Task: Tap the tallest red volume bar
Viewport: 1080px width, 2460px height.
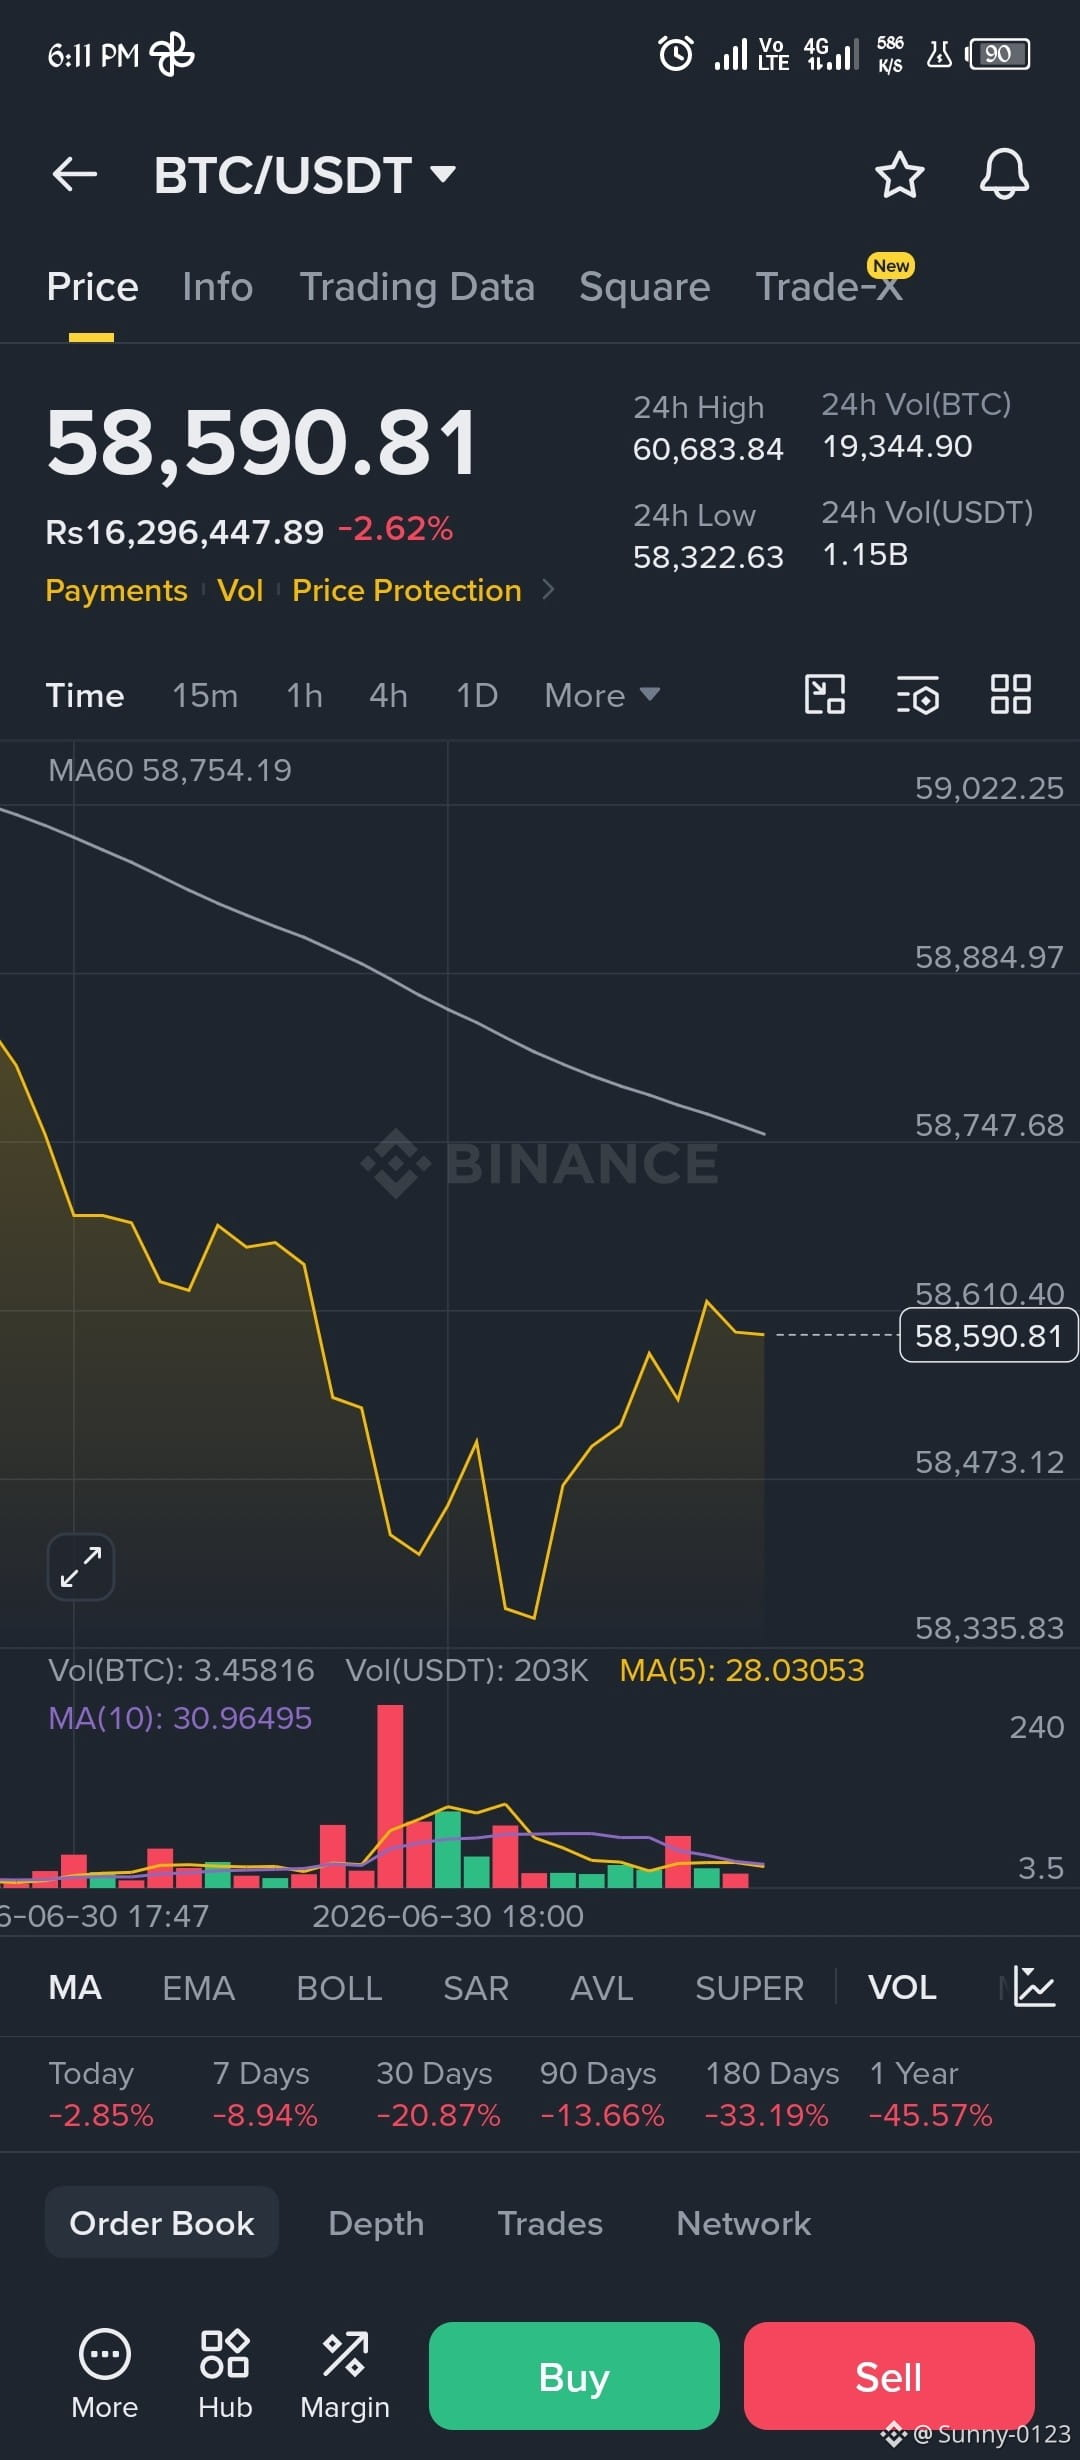Action: (x=390, y=1796)
